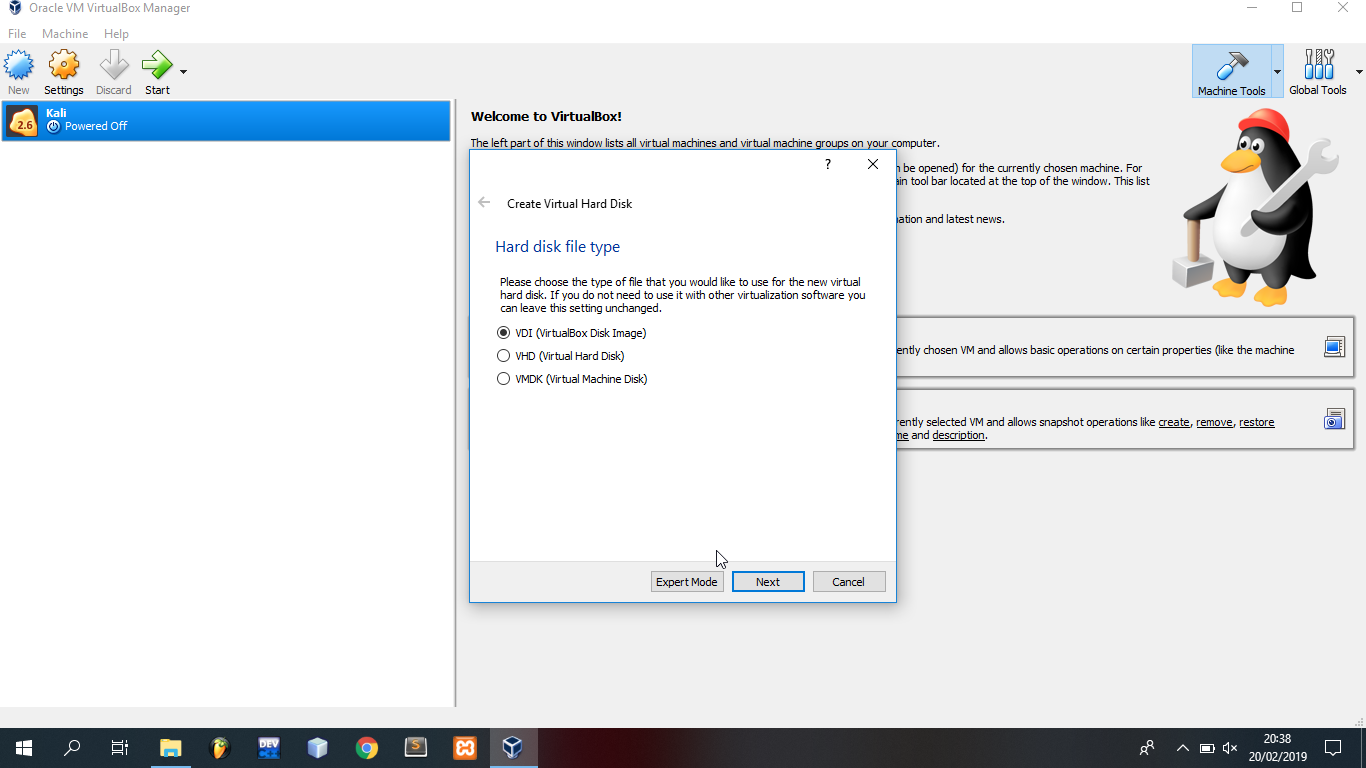
Task: Click the Snapshots tool camera icon
Action: pos(1334,419)
